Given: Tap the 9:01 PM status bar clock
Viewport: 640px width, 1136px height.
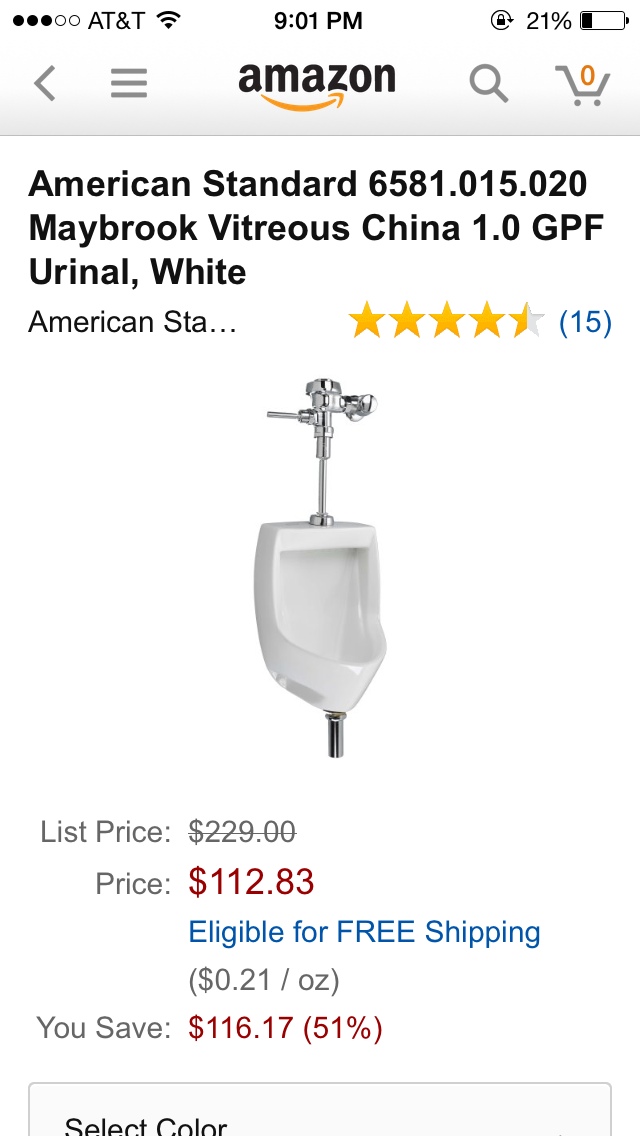Looking at the screenshot, I should coord(318,21).
